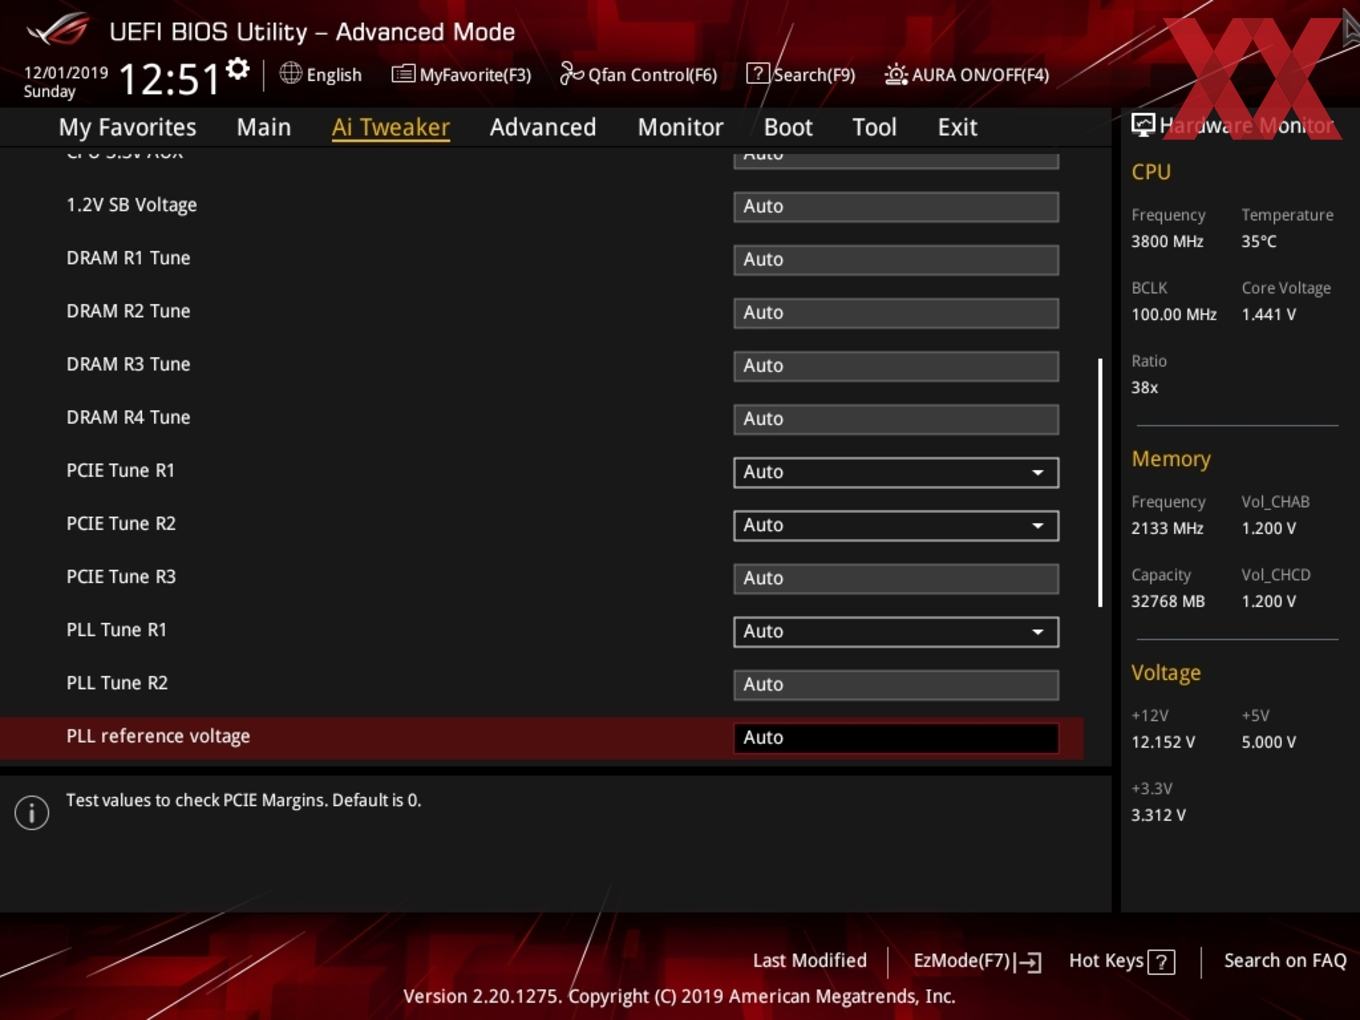The image size is (1360, 1020).
Task: Switch to the Main tab
Action: pyautogui.click(x=264, y=127)
